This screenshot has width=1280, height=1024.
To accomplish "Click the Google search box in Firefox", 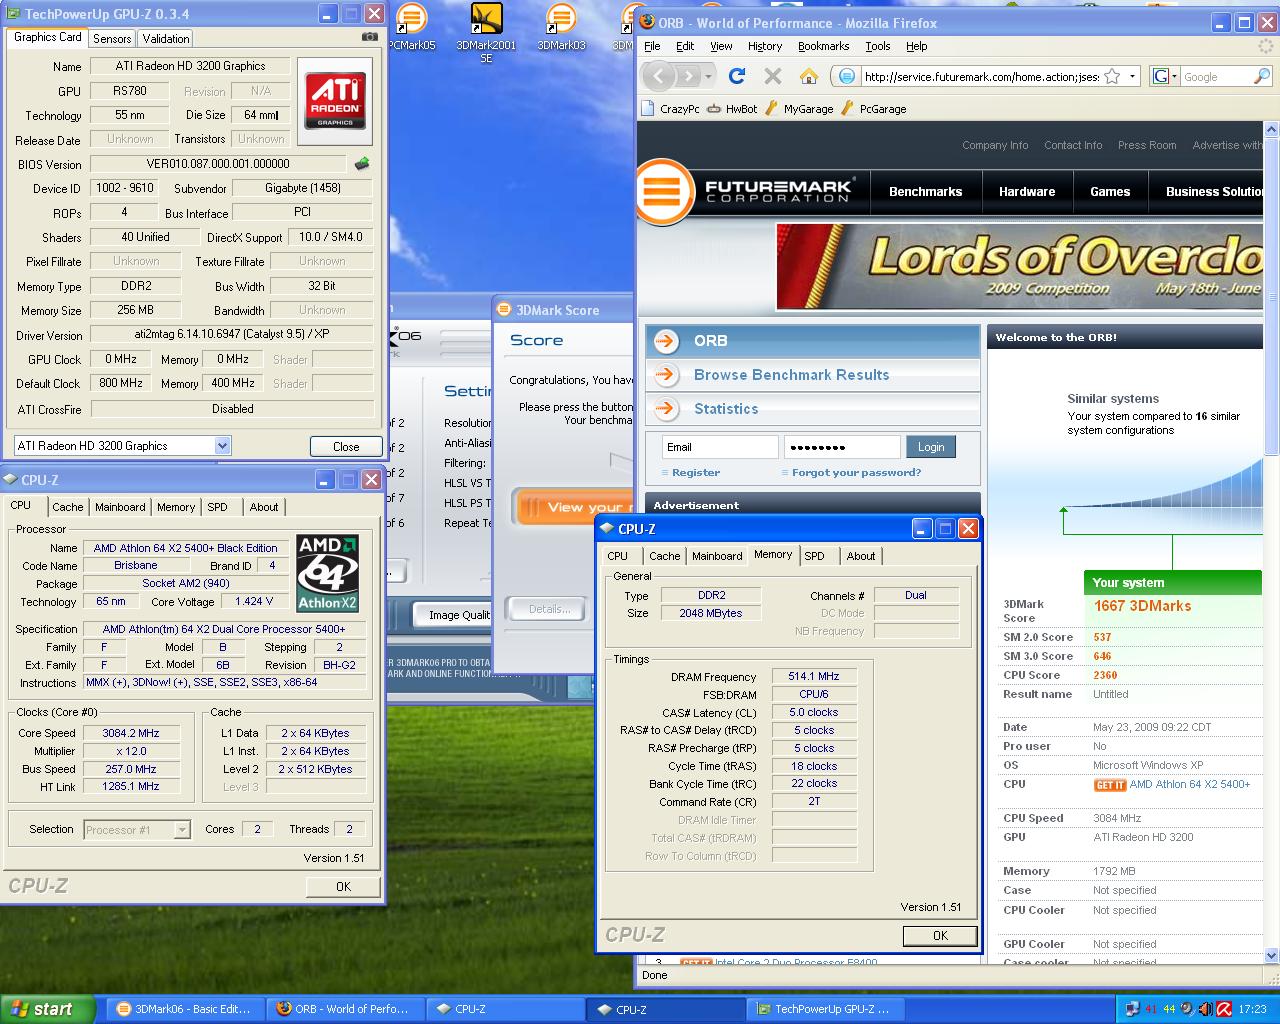I will point(1216,76).
